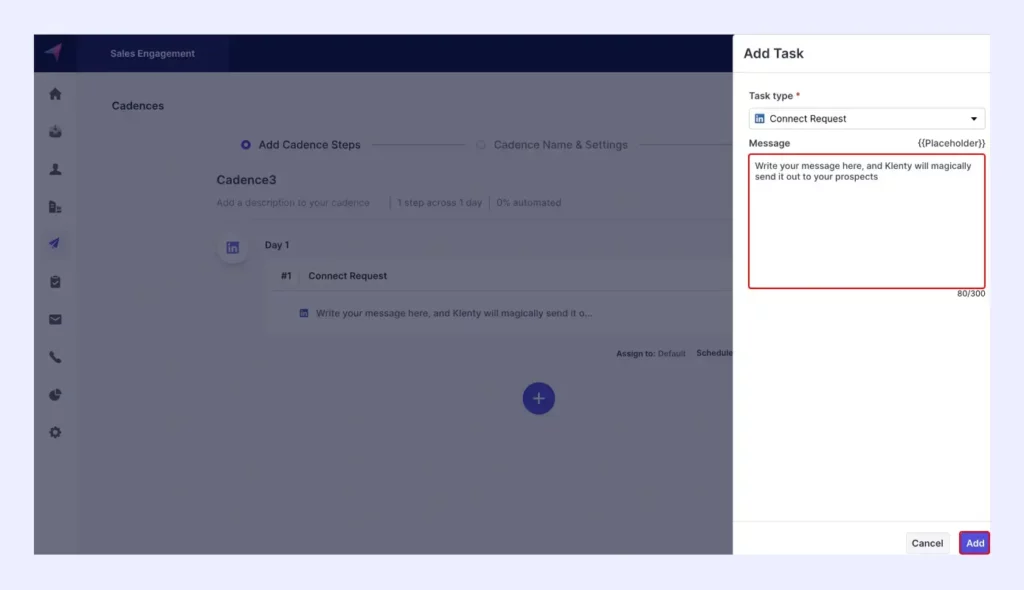Open the Calls phone icon
This screenshot has height=590, width=1024.
[x=56, y=357]
